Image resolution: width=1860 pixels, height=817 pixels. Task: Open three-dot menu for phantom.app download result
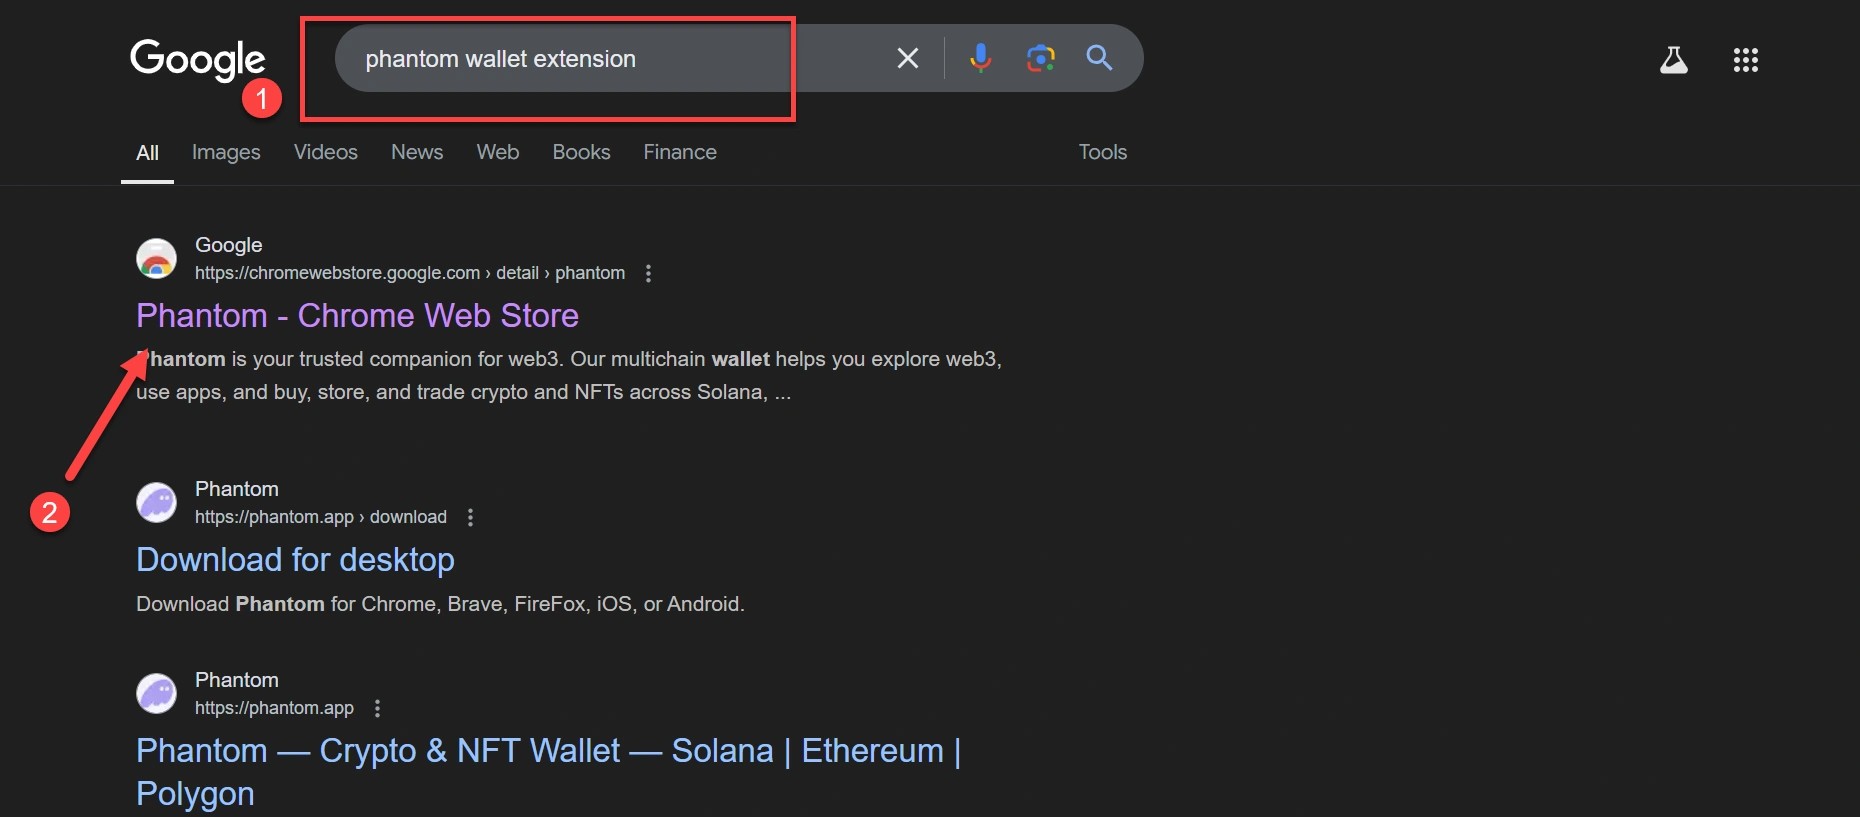[470, 517]
